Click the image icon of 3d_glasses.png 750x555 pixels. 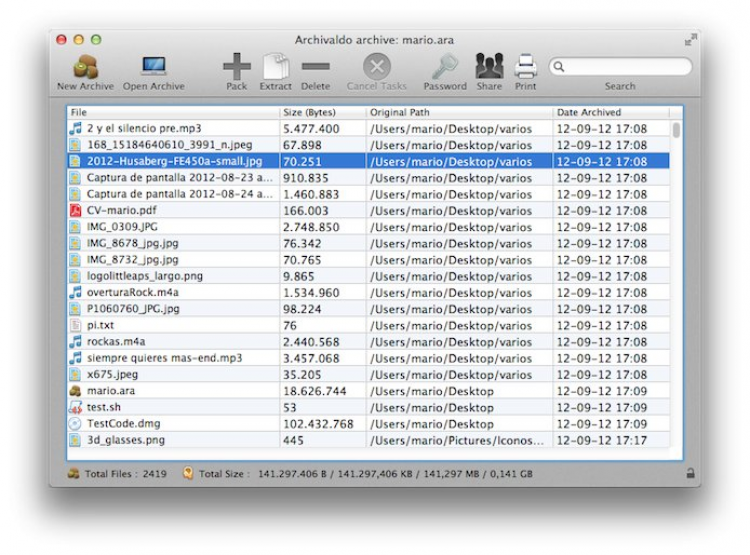coord(75,440)
